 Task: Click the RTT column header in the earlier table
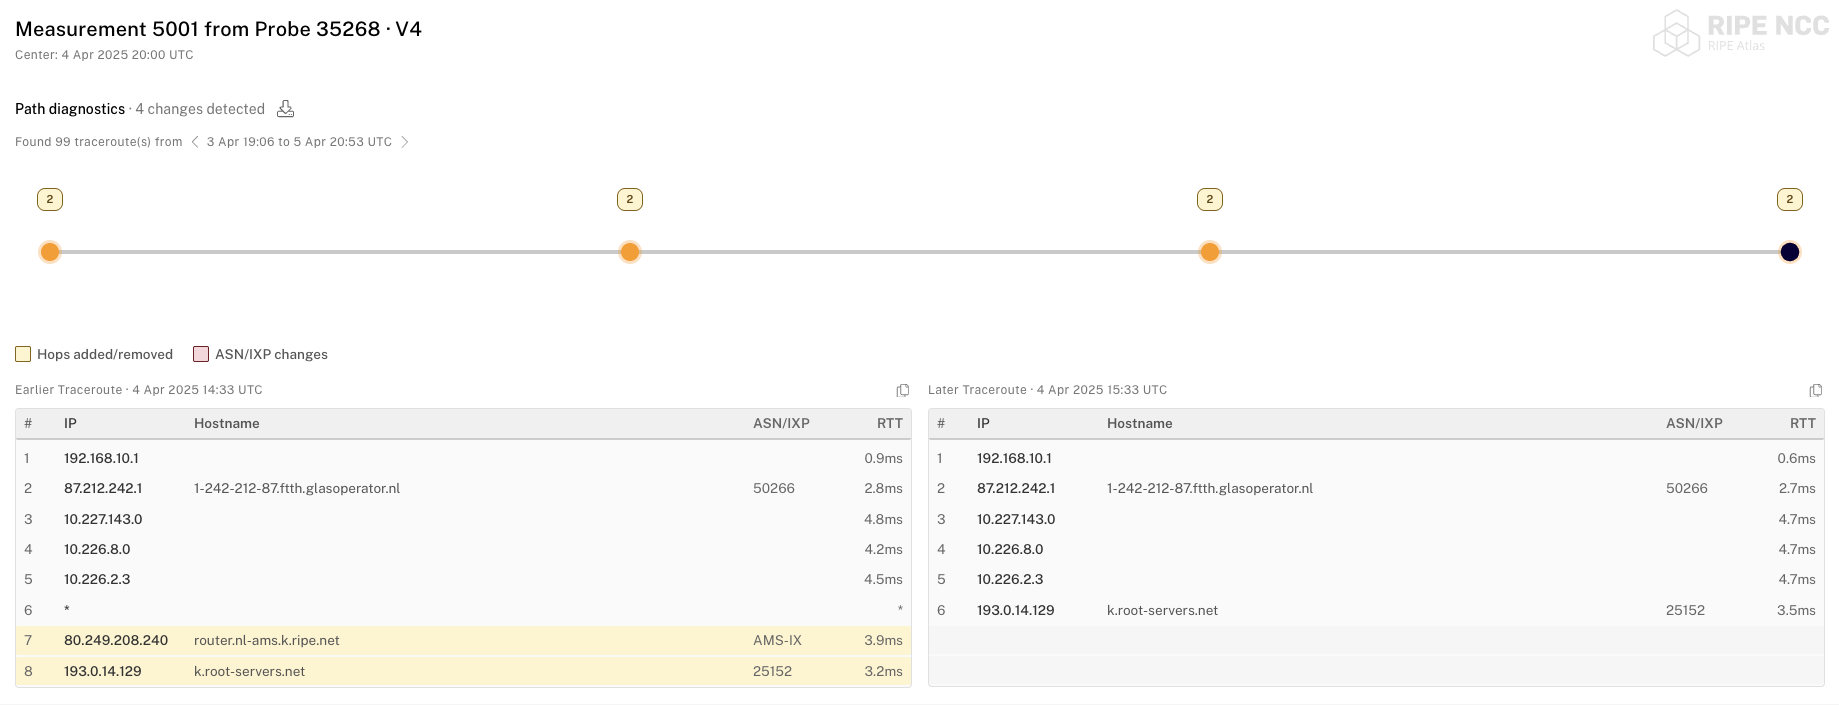889,423
